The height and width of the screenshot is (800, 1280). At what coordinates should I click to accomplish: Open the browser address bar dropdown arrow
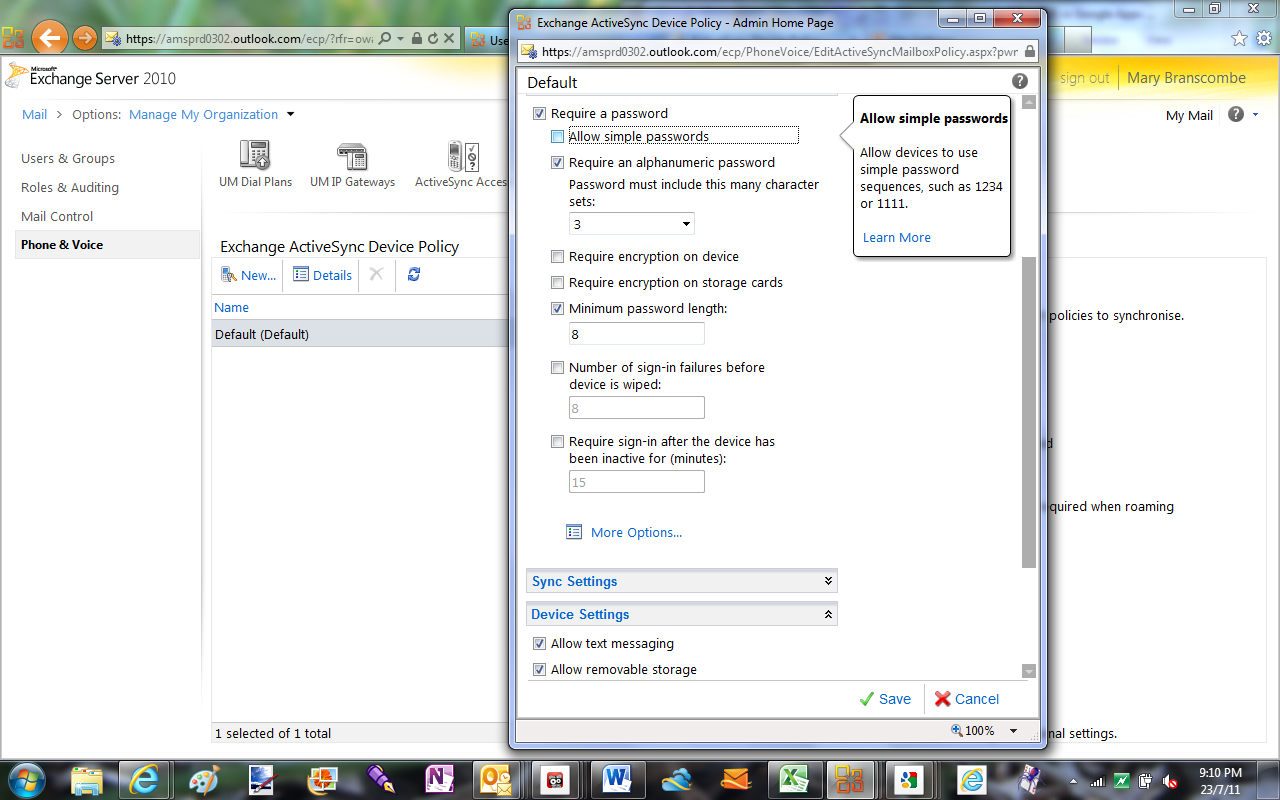pos(402,39)
